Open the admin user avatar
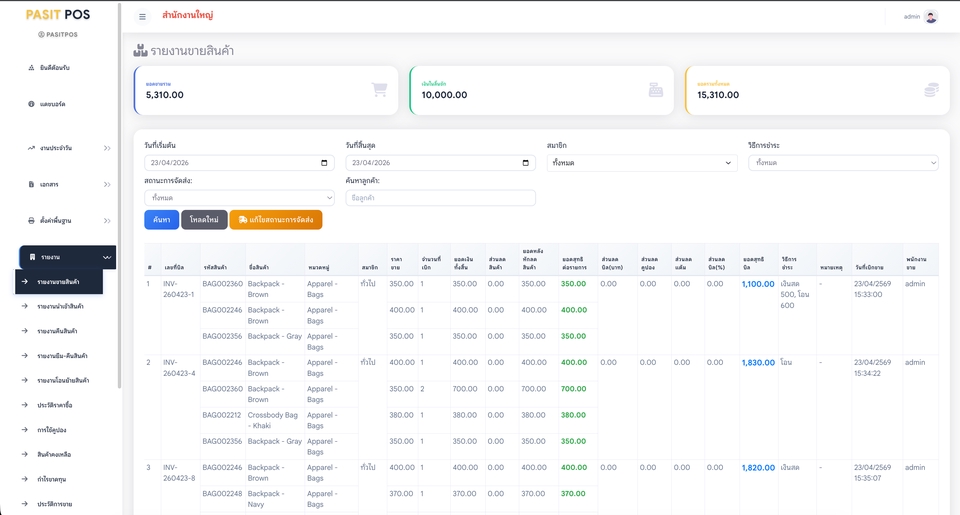 click(931, 17)
